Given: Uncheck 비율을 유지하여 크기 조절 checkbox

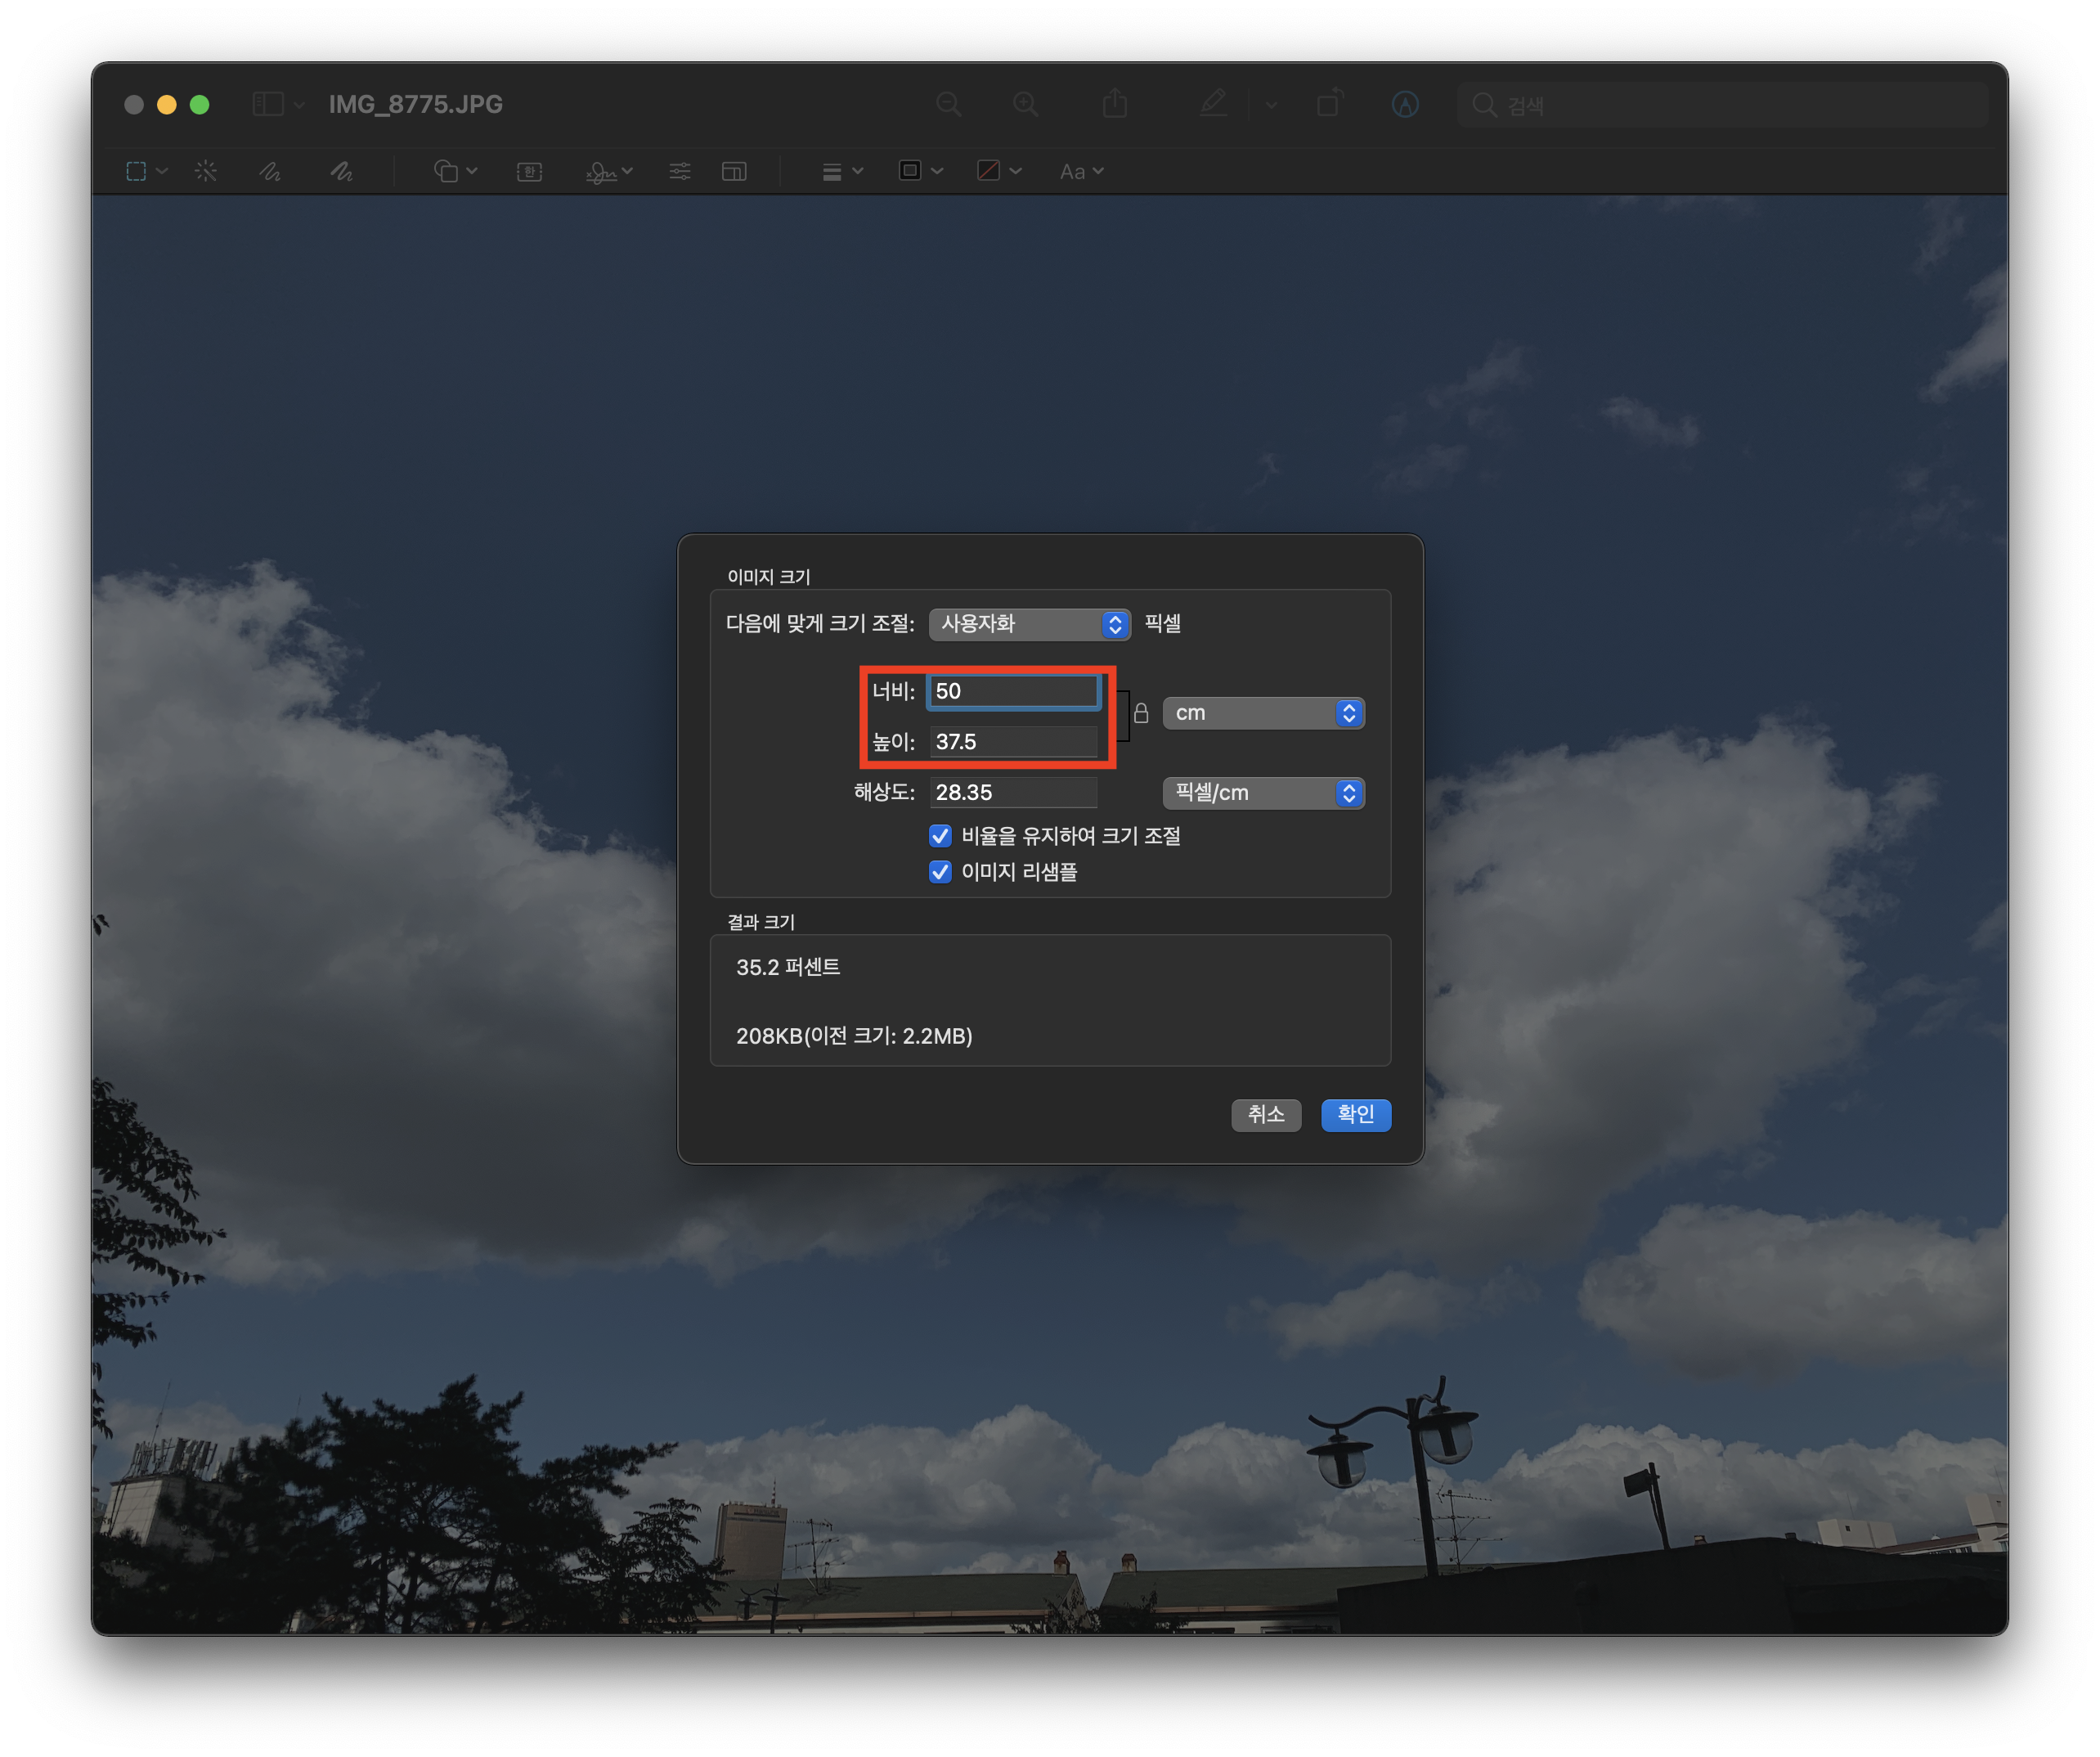Looking at the screenshot, I should coord(940,836).
